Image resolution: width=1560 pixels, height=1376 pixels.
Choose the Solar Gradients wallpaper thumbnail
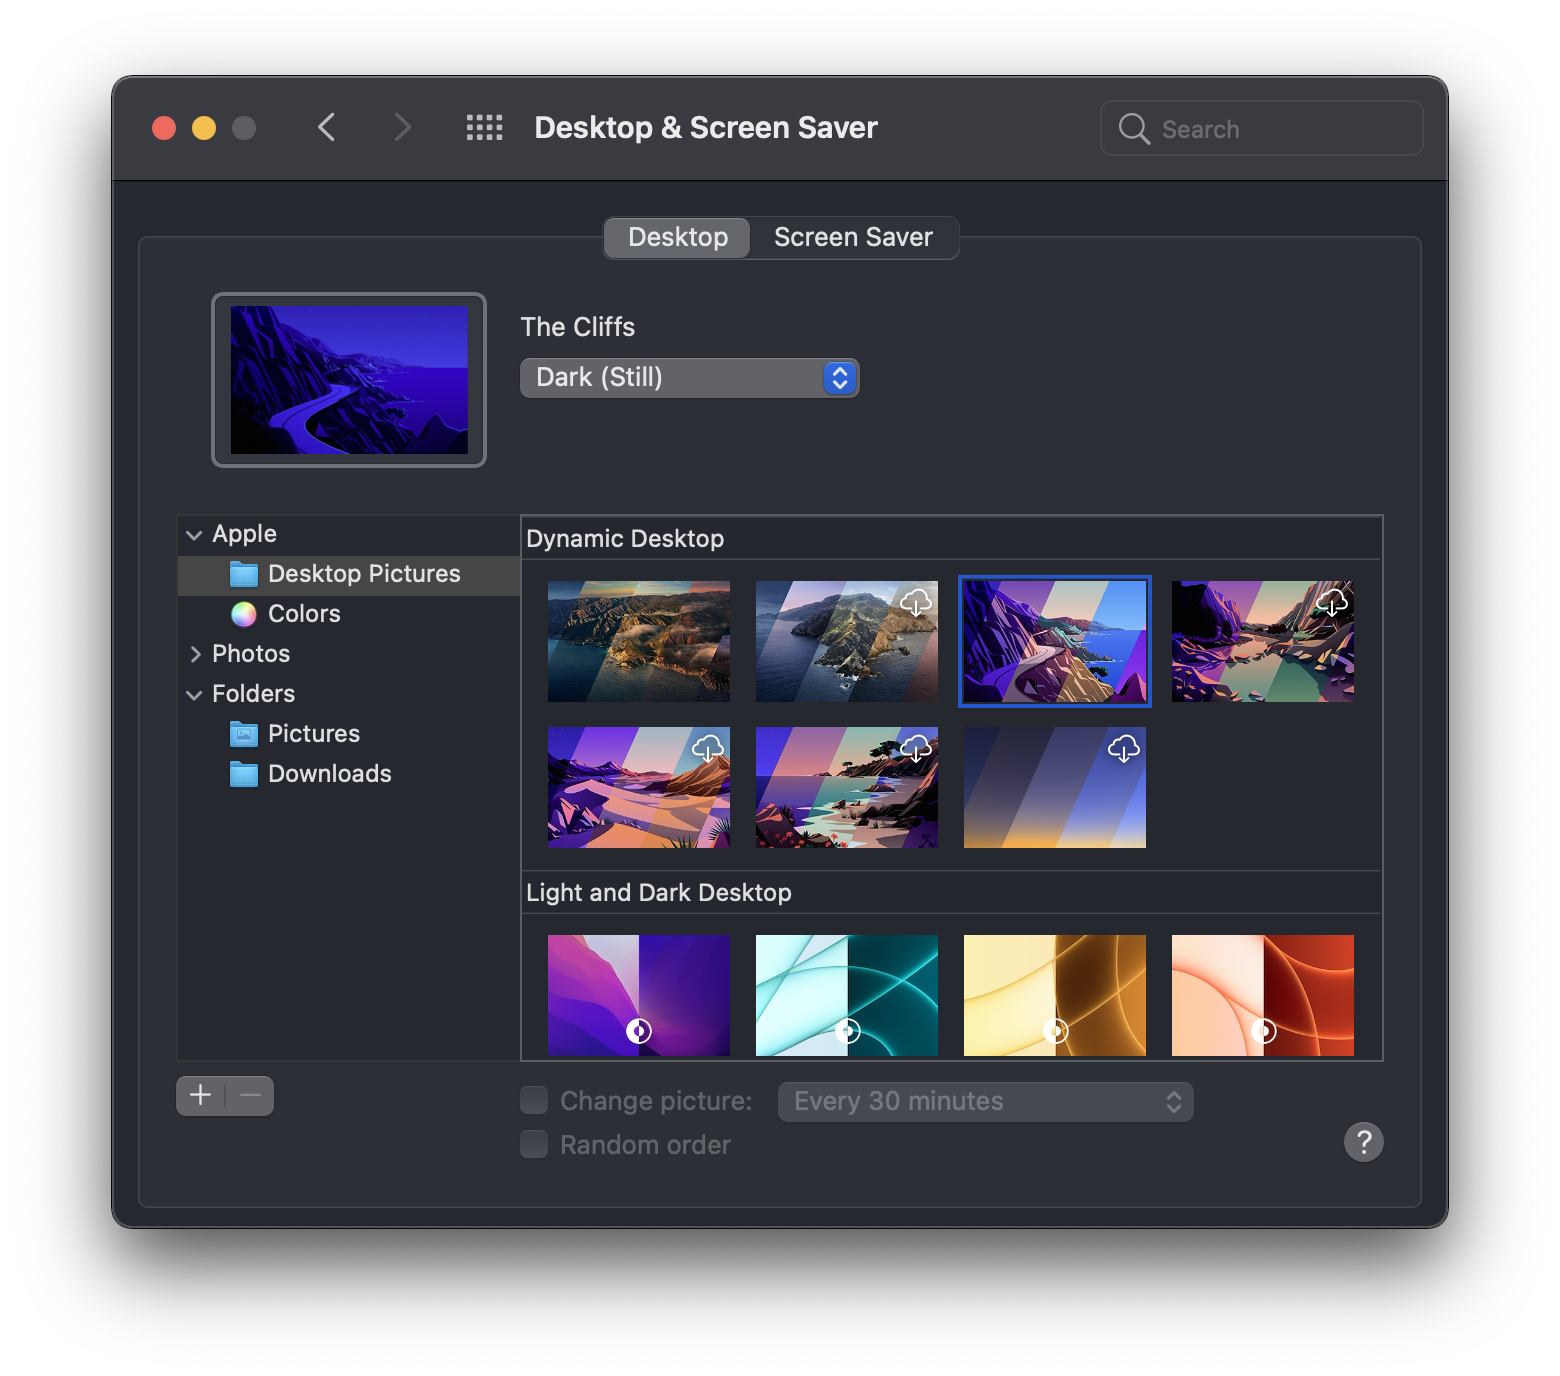pyautogui.click(x=1055, y=788)
